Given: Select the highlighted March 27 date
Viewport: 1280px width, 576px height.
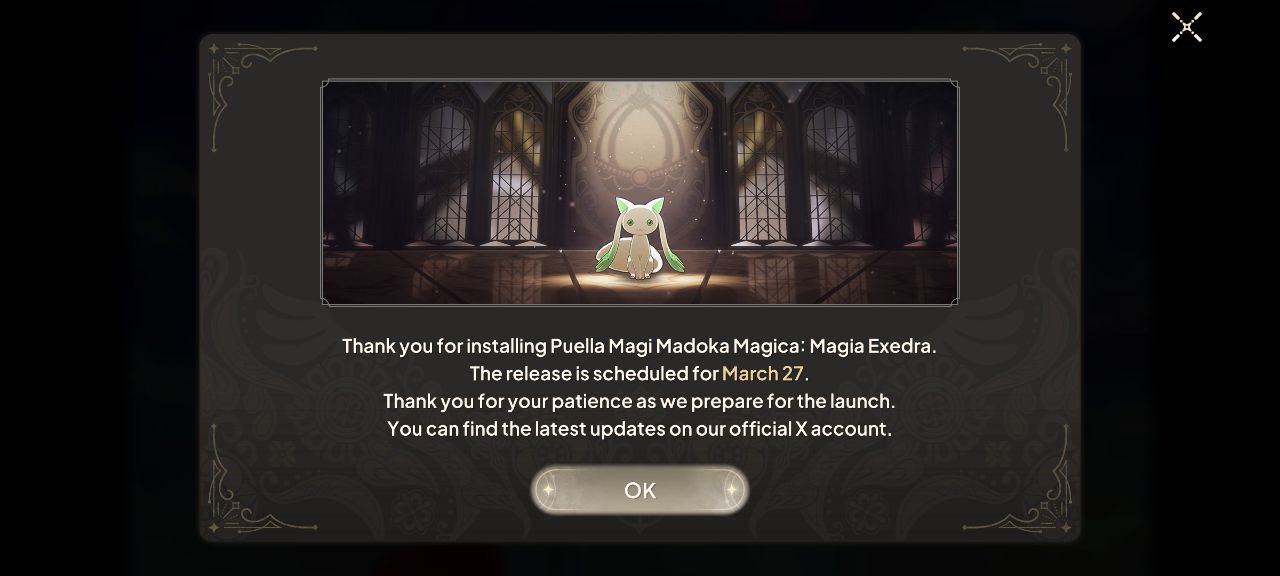Looking at the screenshot, I should [763, 374].
